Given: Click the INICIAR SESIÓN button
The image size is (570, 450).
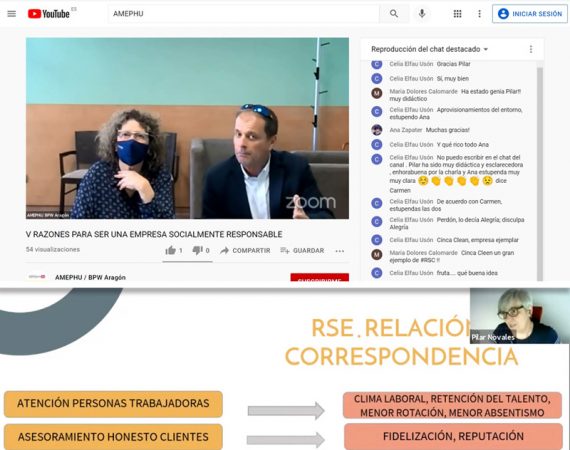Looking at the screenshot, I should (530, 14).
